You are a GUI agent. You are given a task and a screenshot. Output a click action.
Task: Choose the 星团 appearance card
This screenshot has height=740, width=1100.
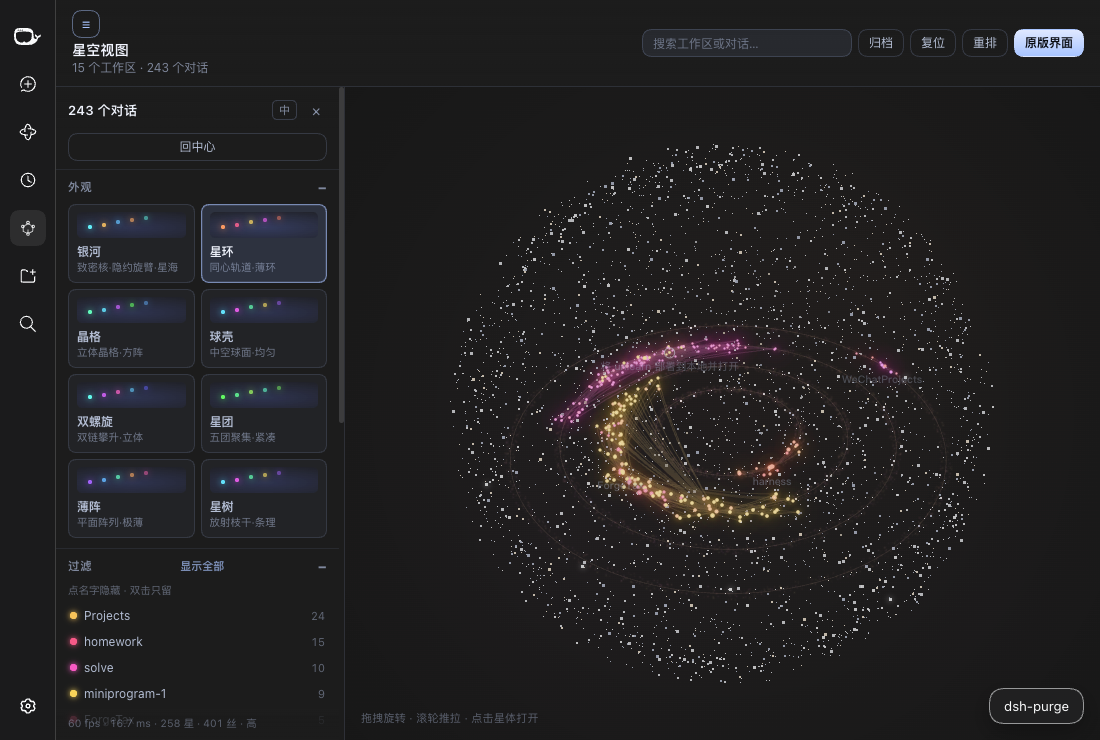tap(264, 413)
